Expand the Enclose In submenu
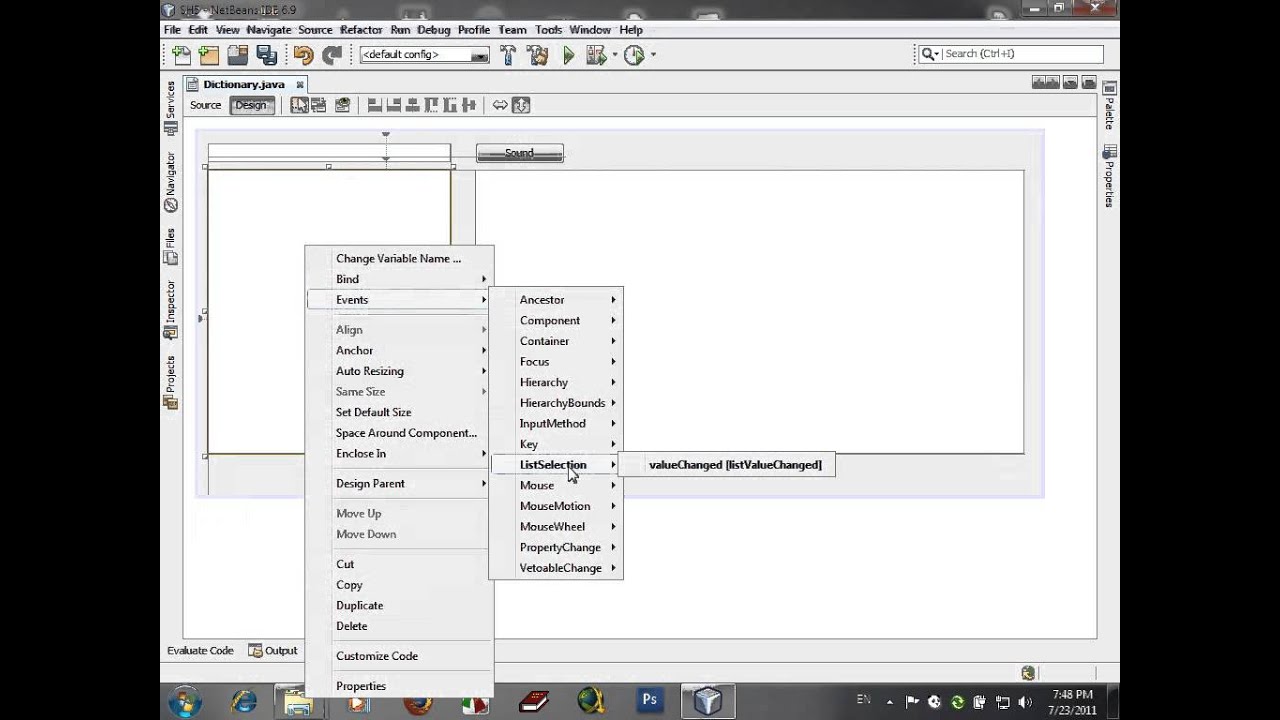1280x720 pixels. click(399, 453)
